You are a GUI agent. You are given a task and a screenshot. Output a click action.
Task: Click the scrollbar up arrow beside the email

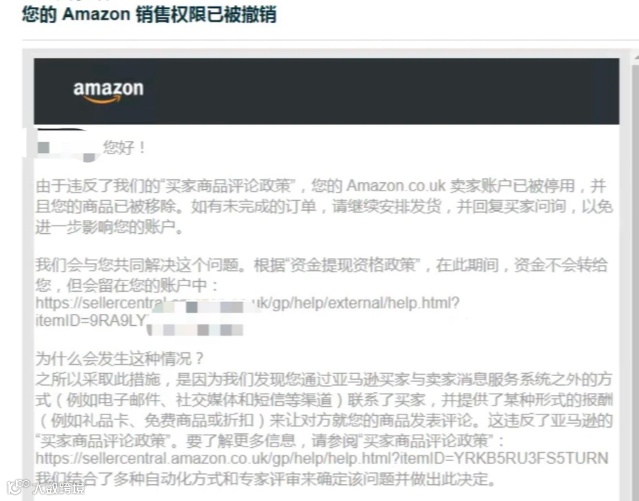pos(636,60)
